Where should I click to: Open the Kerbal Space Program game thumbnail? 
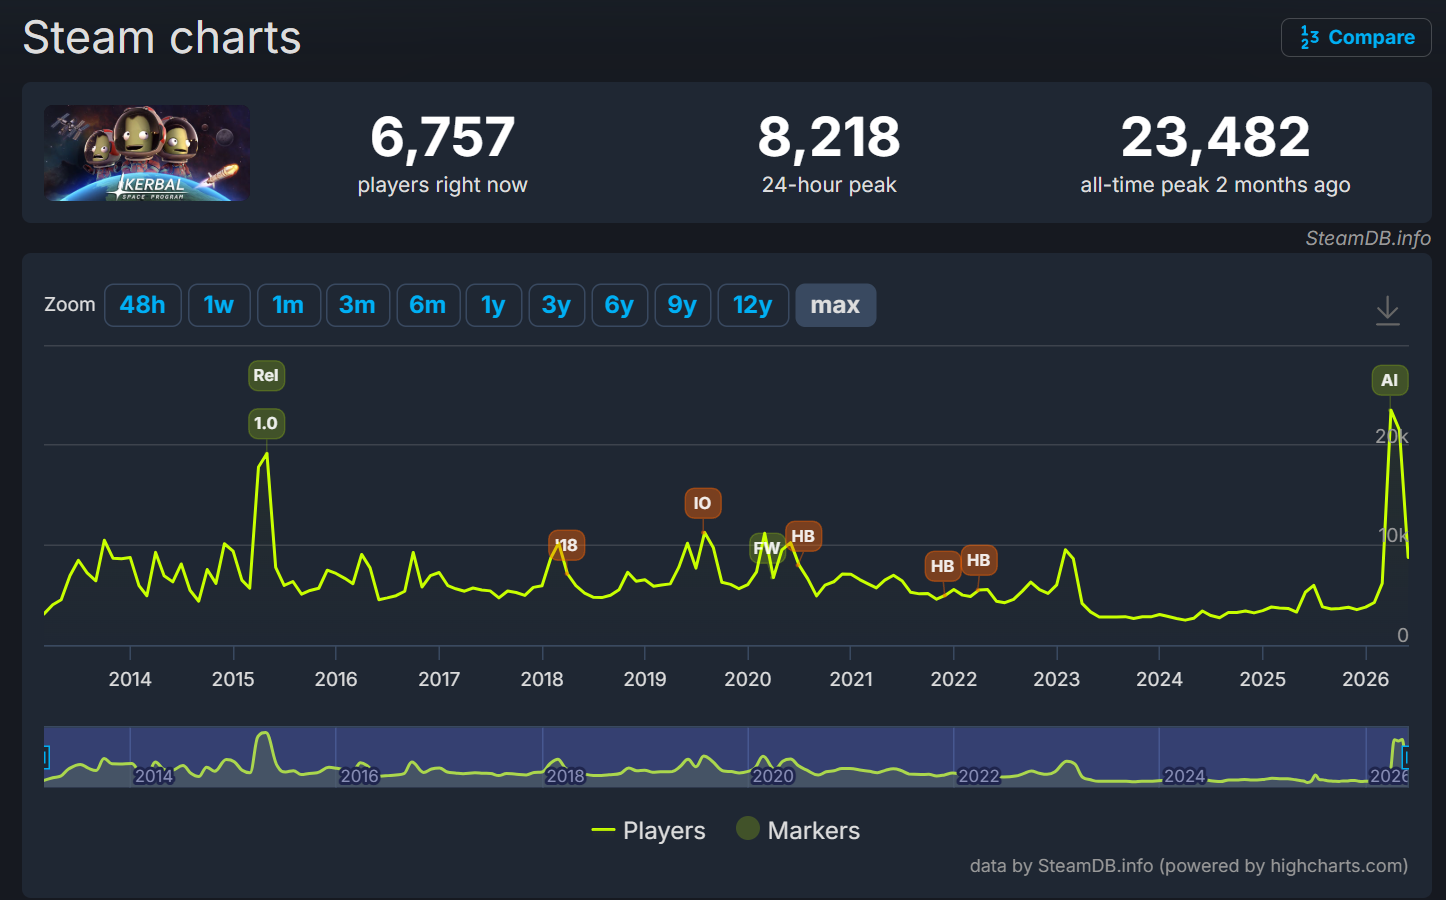[147, 153]
